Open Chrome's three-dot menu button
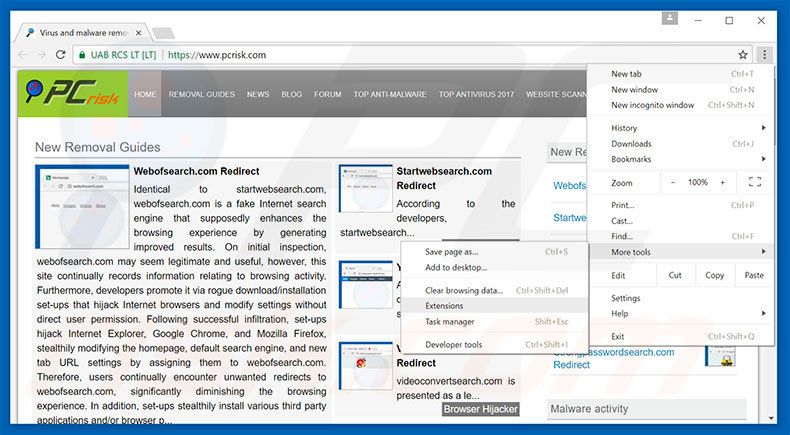 (764, 54)
